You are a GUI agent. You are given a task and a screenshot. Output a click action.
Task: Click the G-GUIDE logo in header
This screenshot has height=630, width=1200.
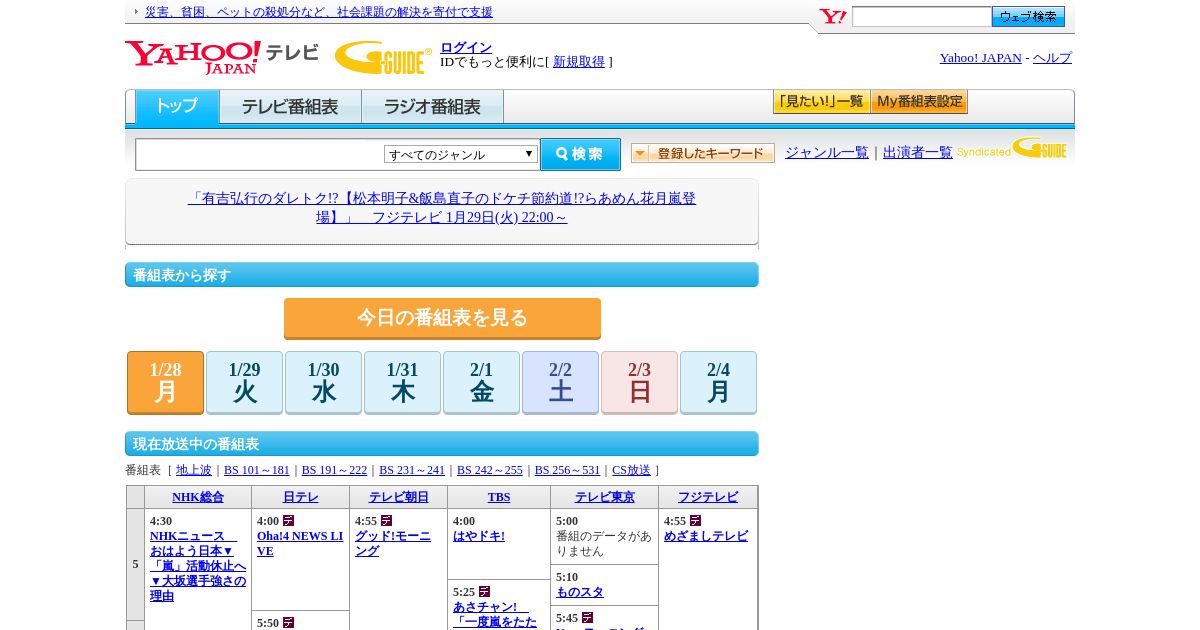click(x=382, y=57)
